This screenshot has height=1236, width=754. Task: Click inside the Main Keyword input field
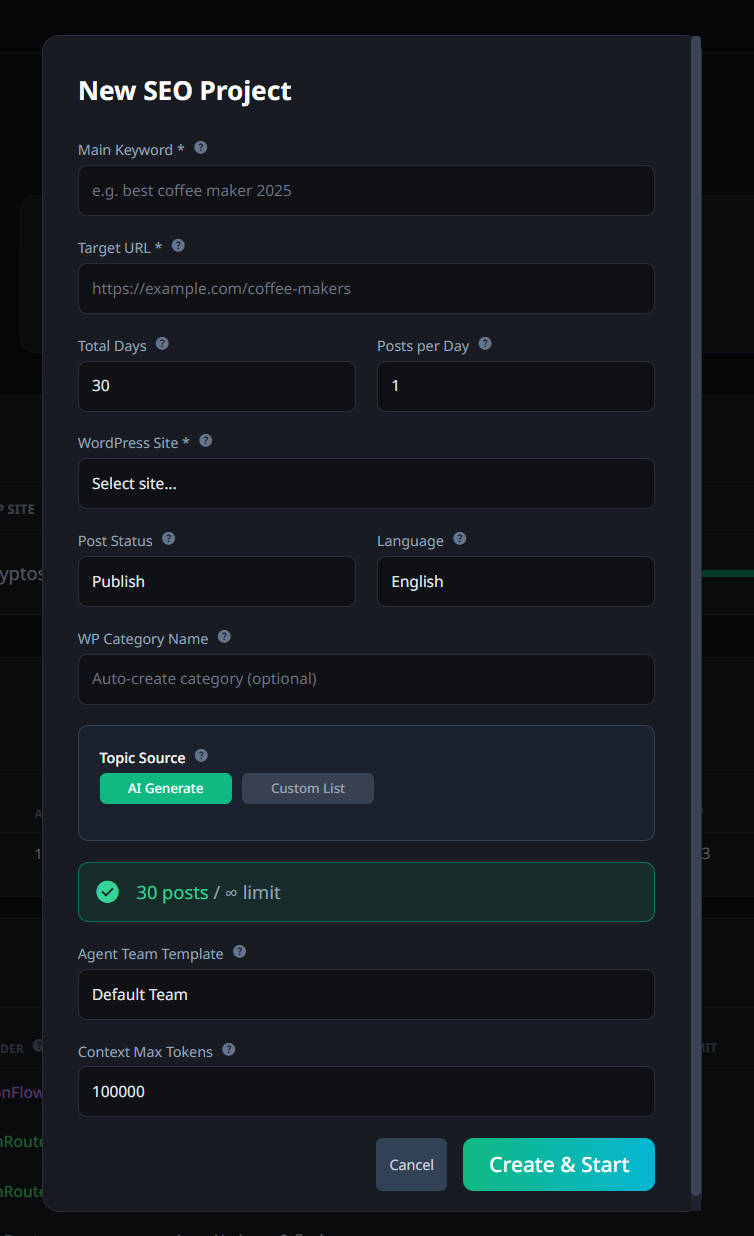pyautogui.click(x=366, y=190)
